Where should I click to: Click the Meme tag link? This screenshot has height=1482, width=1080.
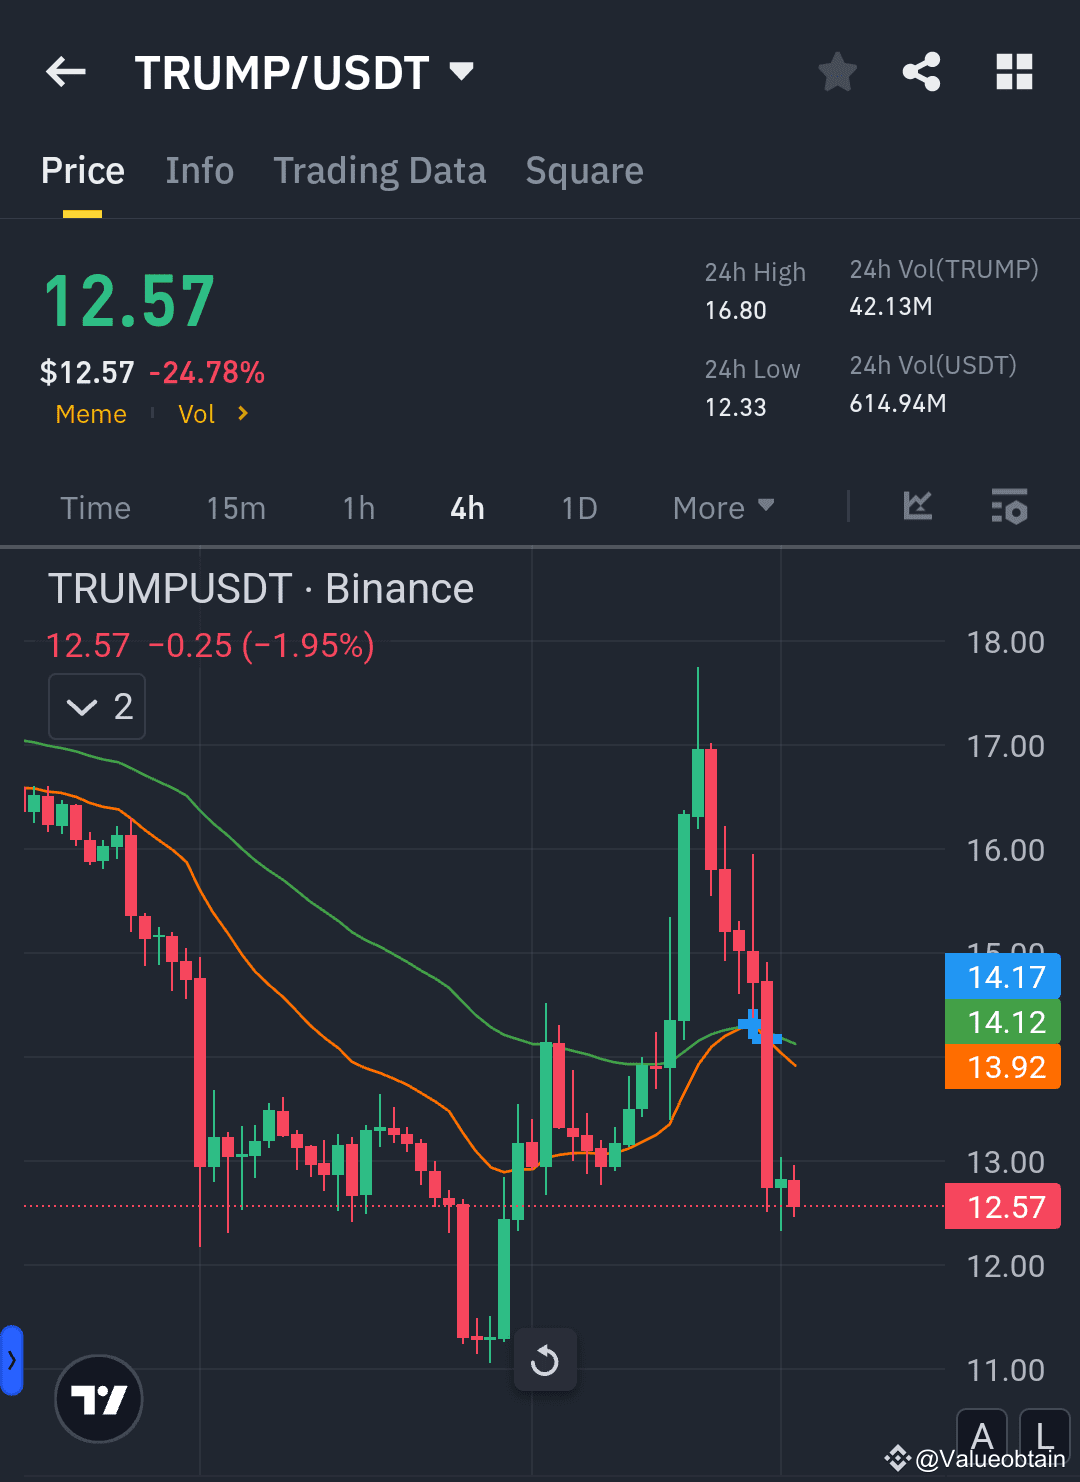90,413
